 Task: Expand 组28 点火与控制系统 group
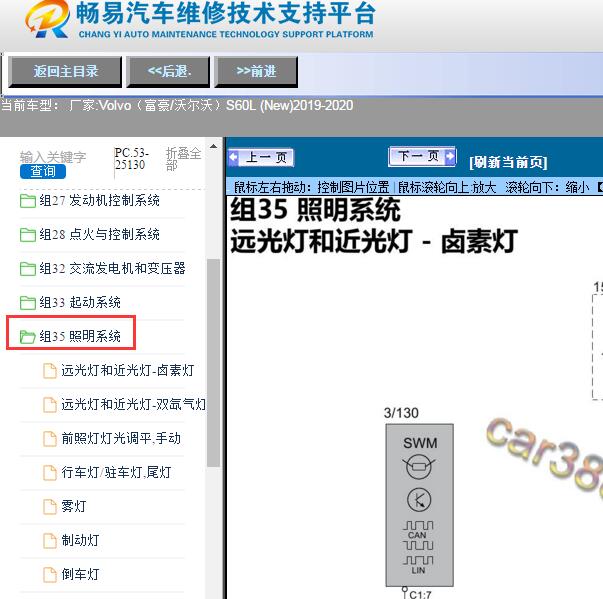coord(99,235)
